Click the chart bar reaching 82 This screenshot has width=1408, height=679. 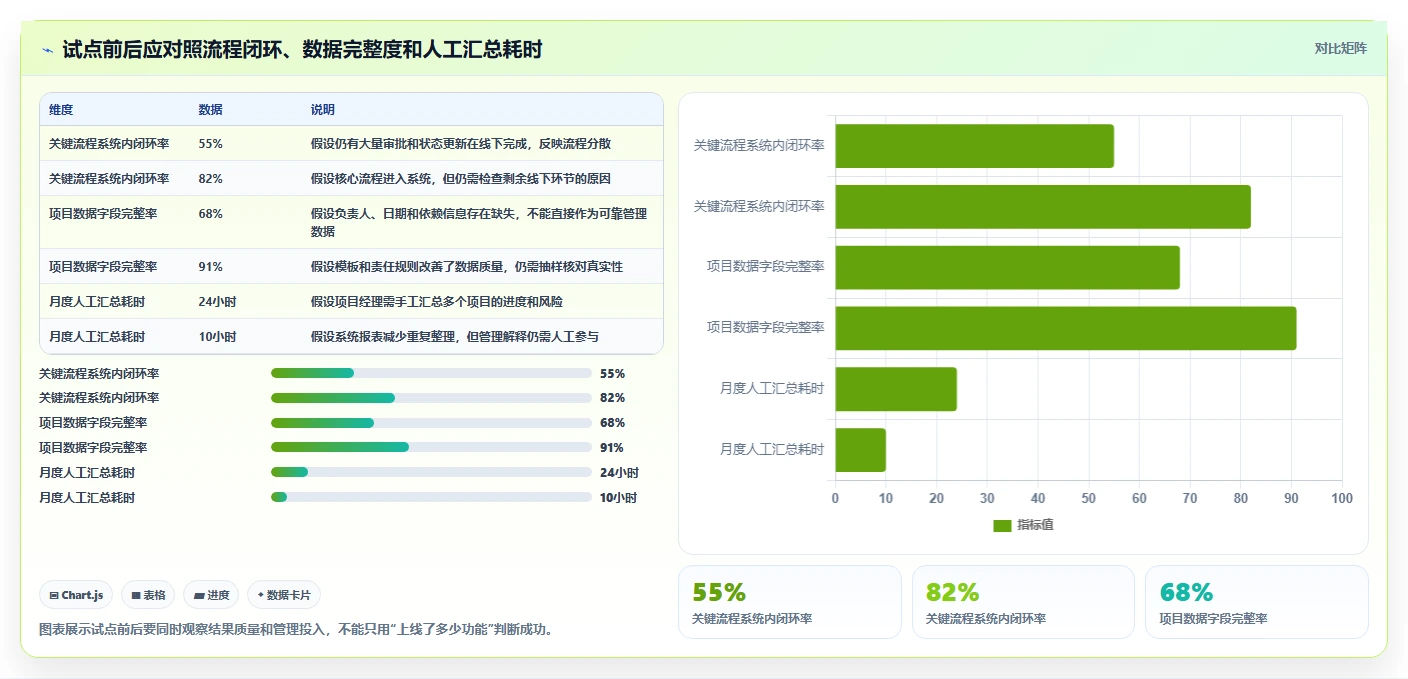point(1043,207)
